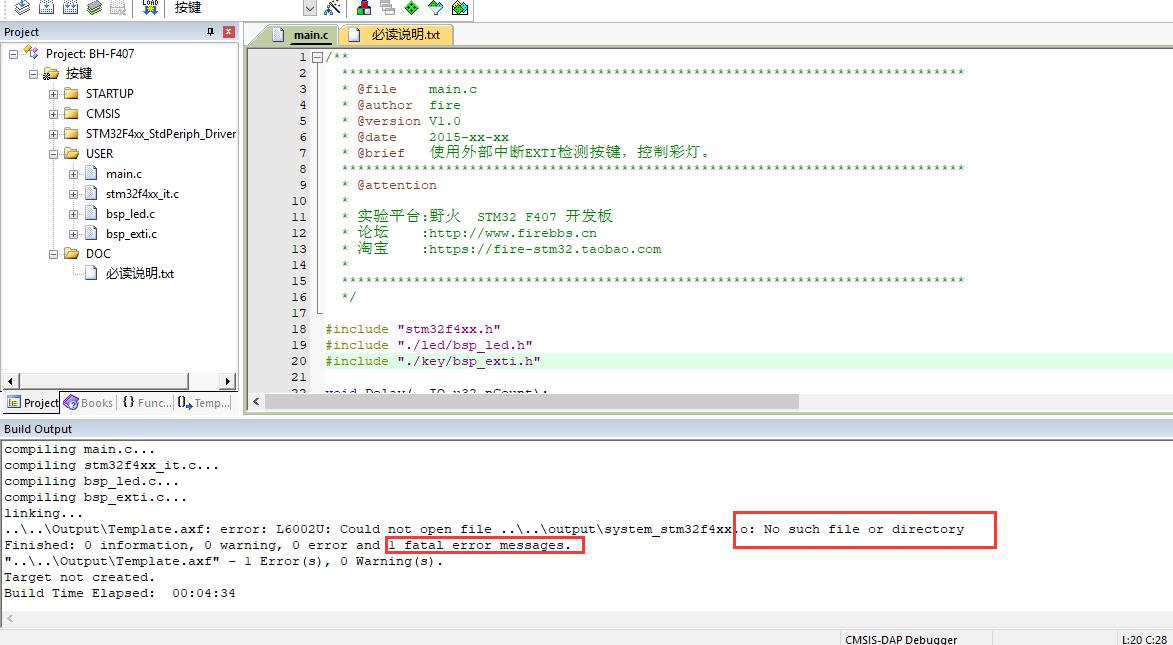The height and width of the screenshot is (645, 1173).
Task: Click the Build target toolbar icon
Action: [x=46, y=8]
